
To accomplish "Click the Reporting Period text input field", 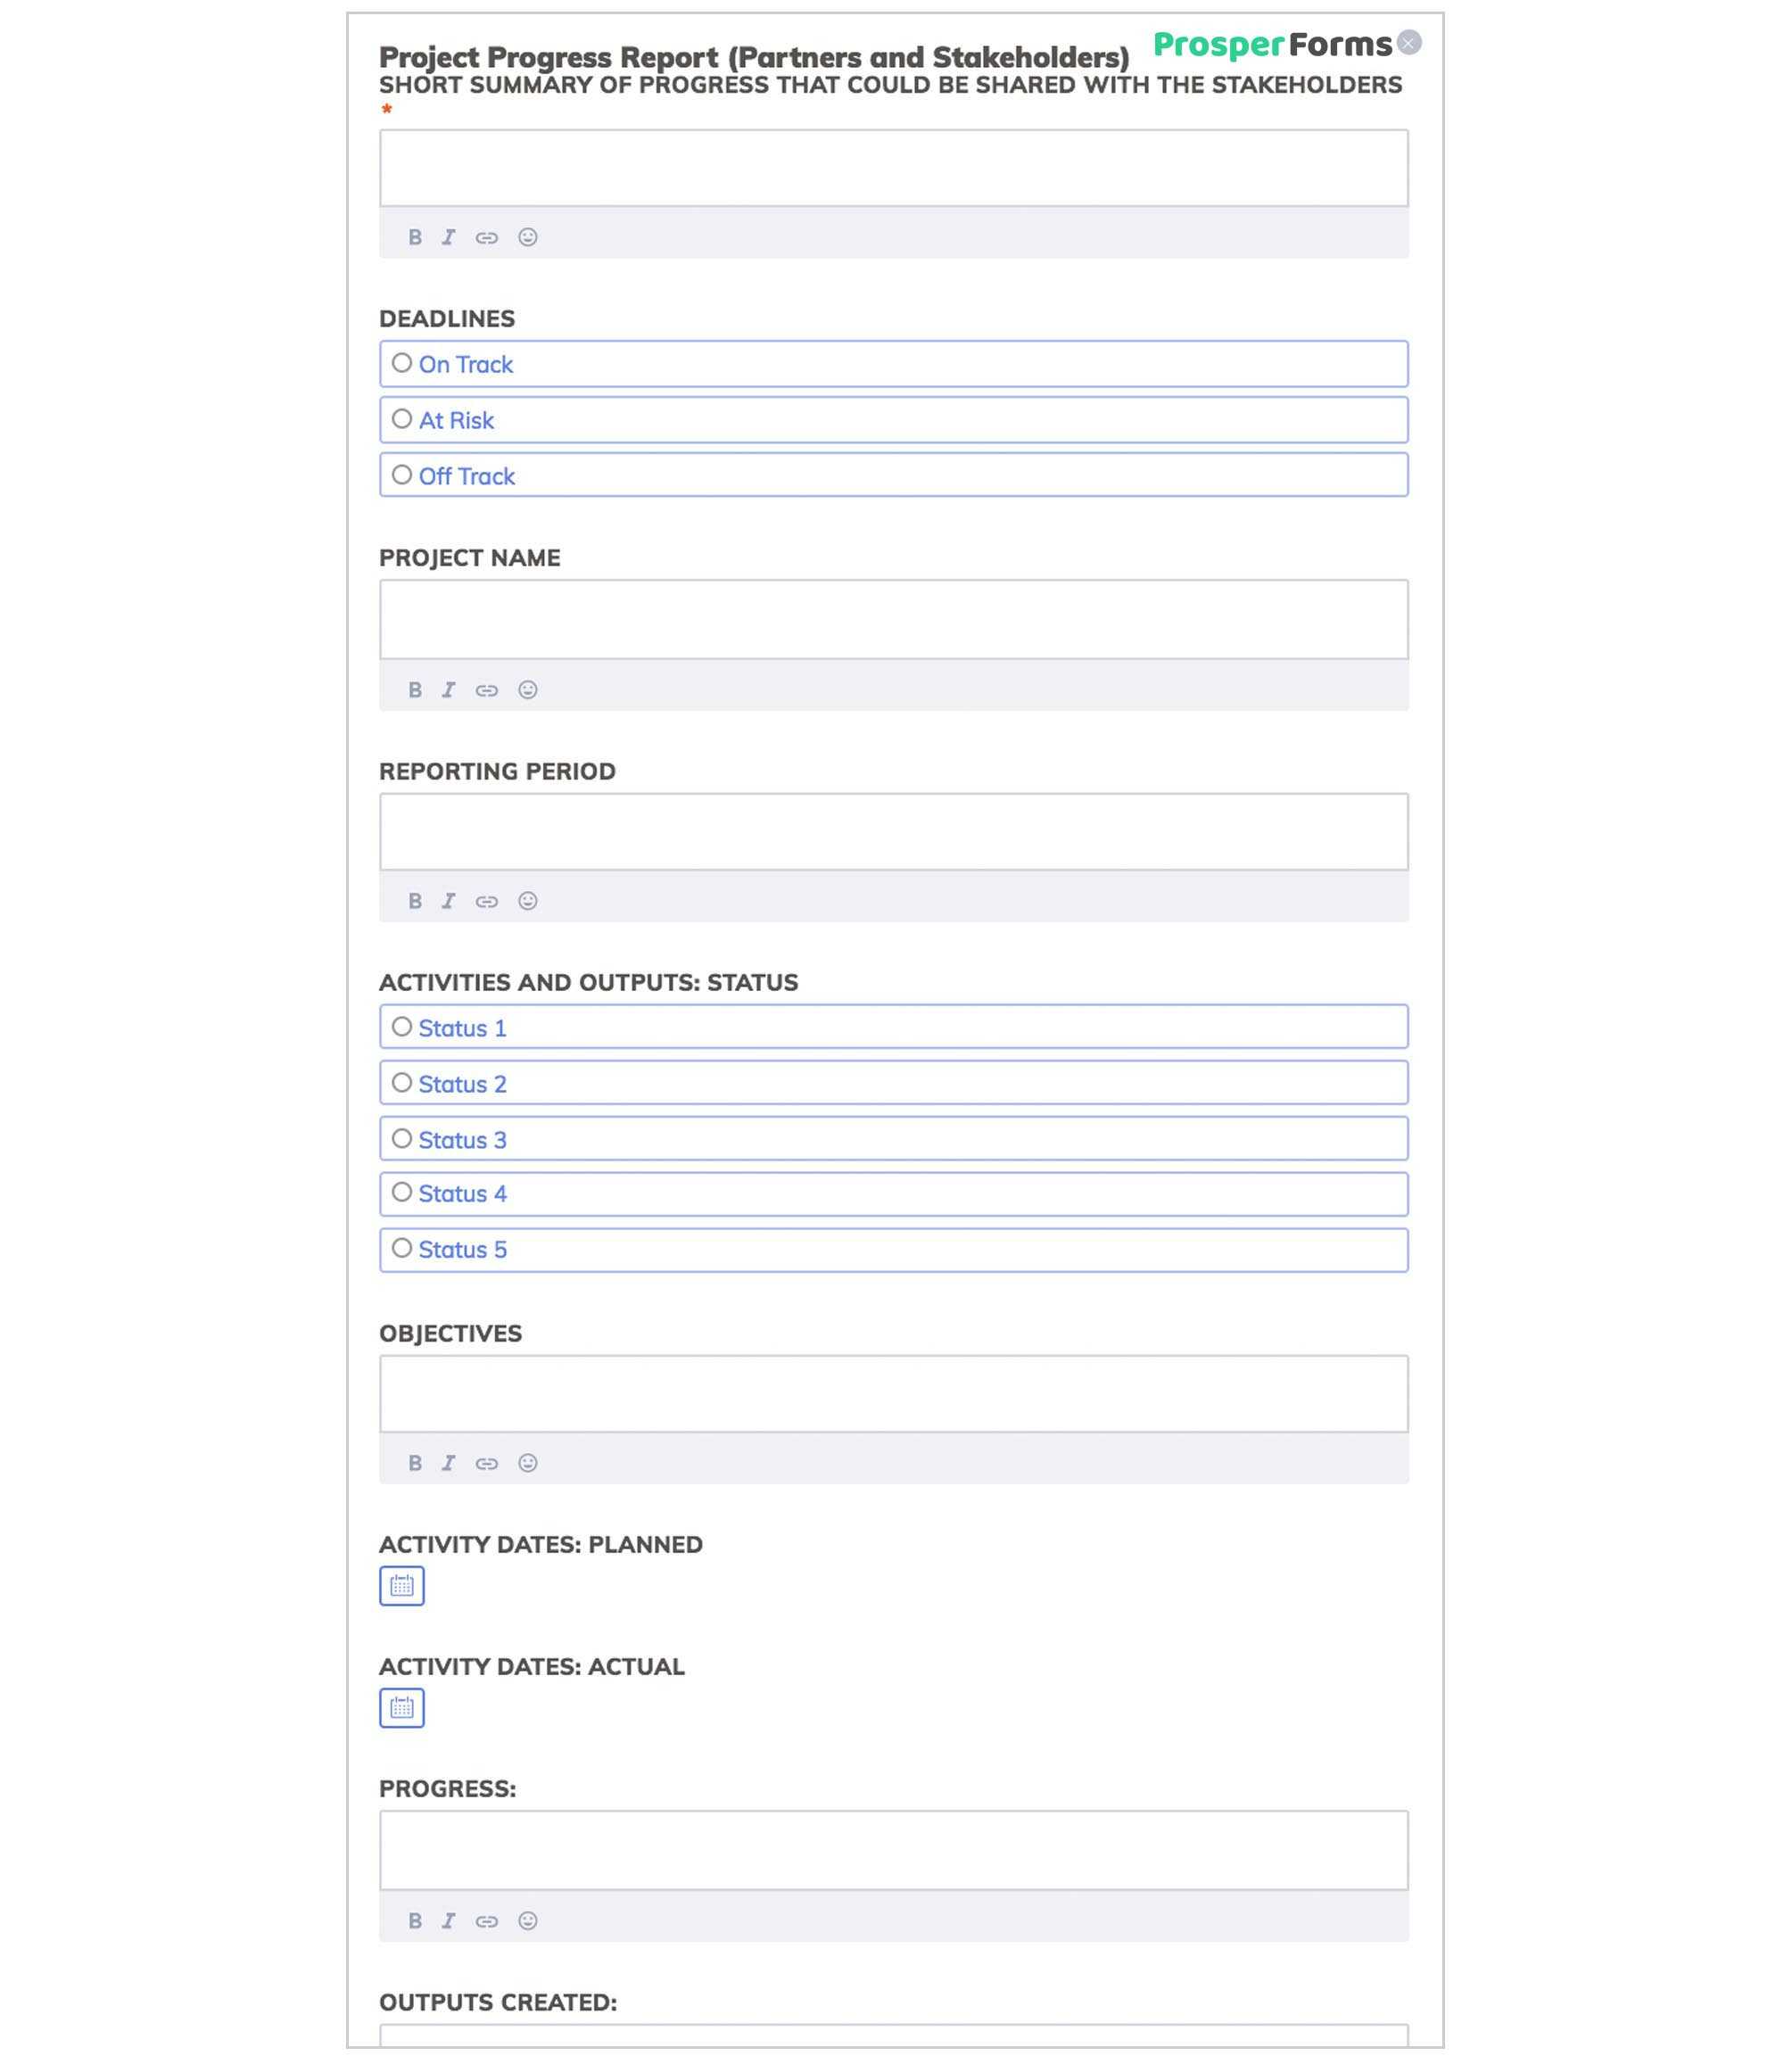I will point(894,830).
